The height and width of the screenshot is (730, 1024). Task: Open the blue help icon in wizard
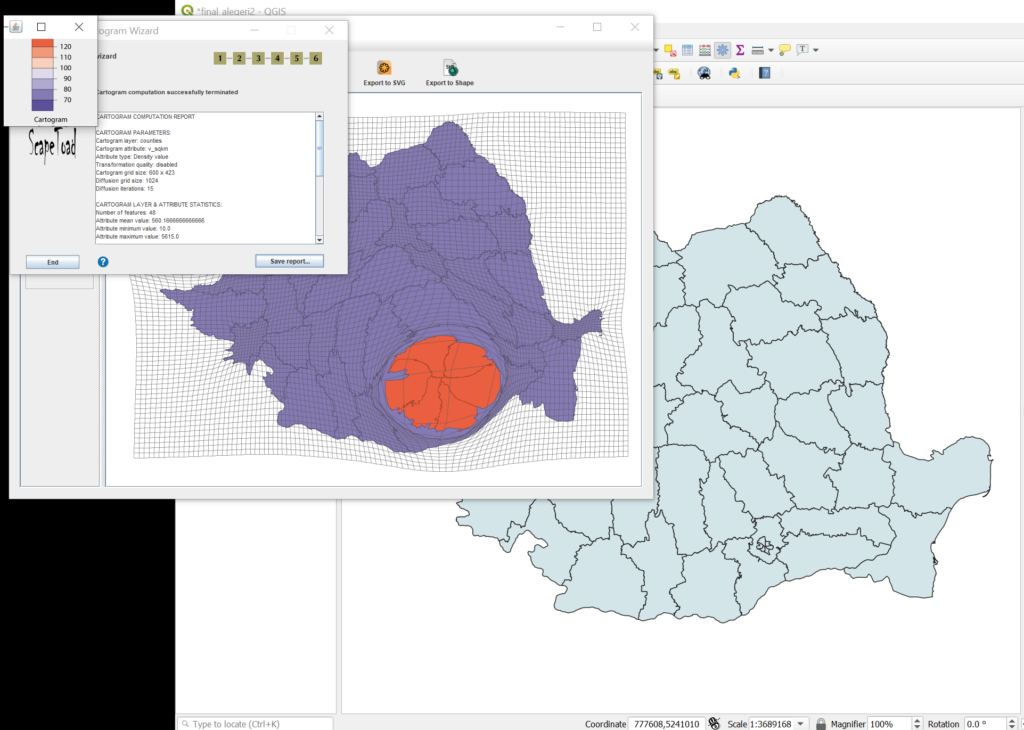point(103,262)
